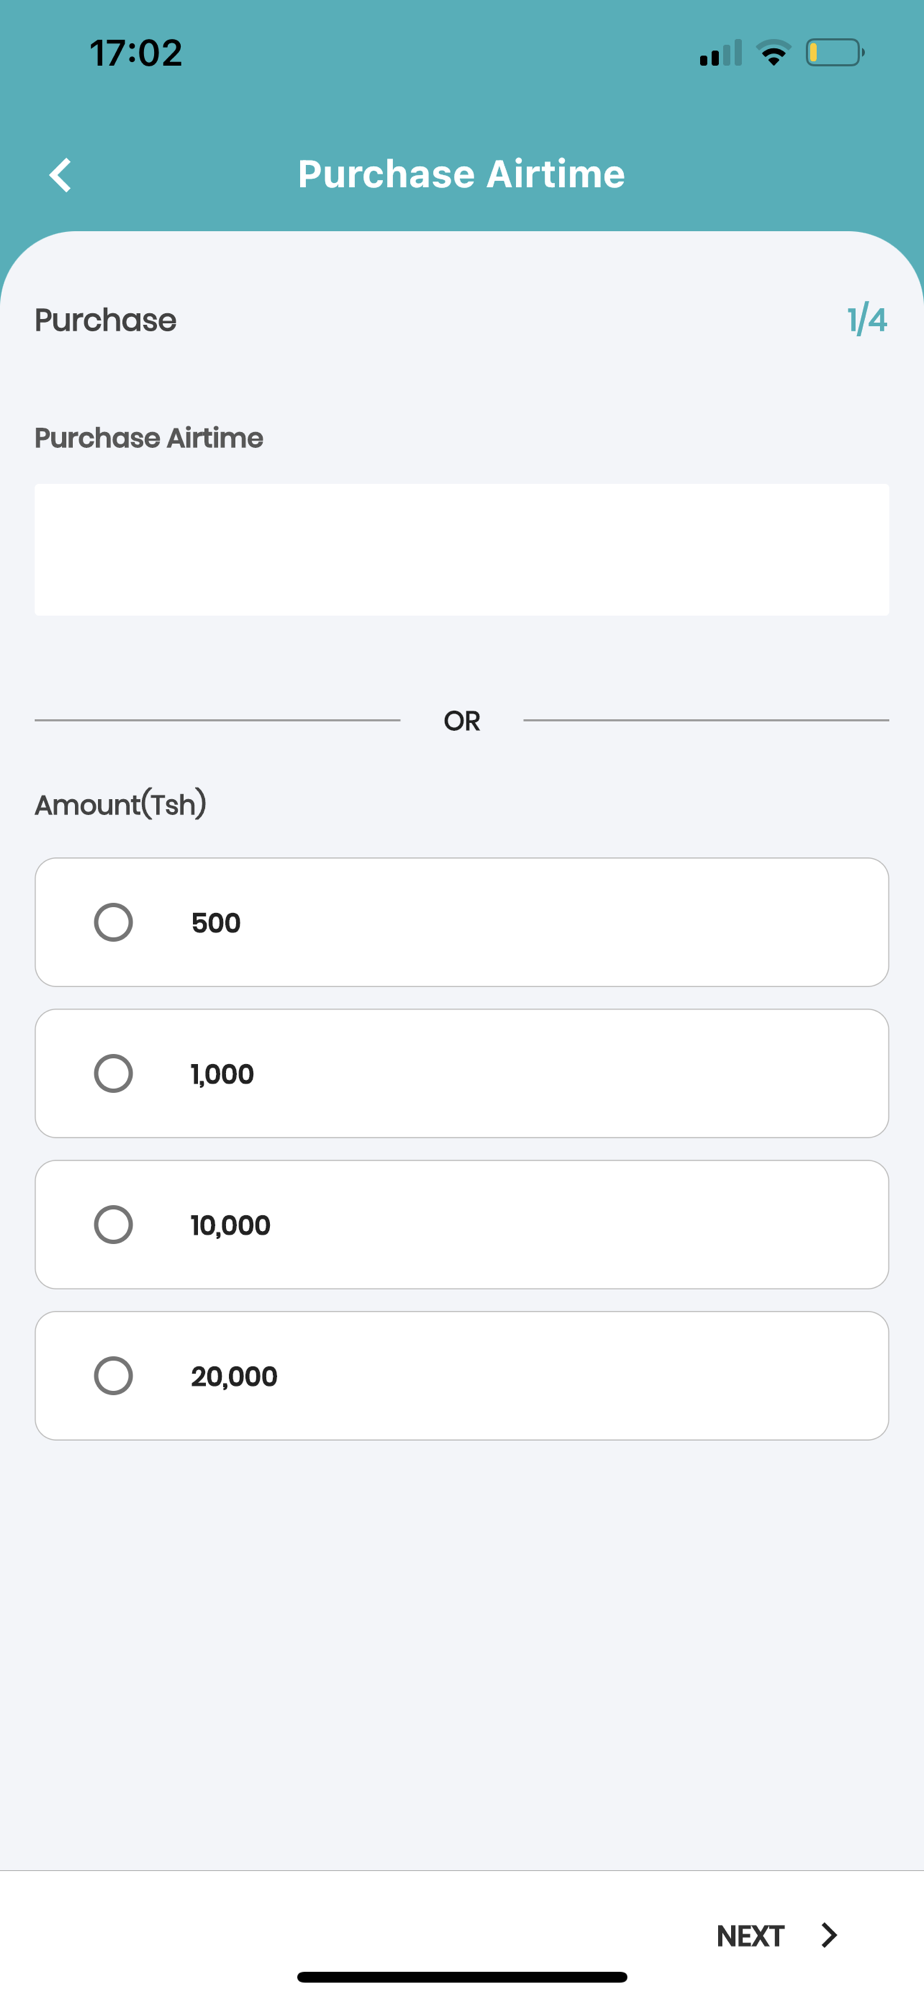Image resolution: width=924 pixels, height=2000 pixels.
Task: Select the 1,000 radio circle
Action: coord(113,1073)
